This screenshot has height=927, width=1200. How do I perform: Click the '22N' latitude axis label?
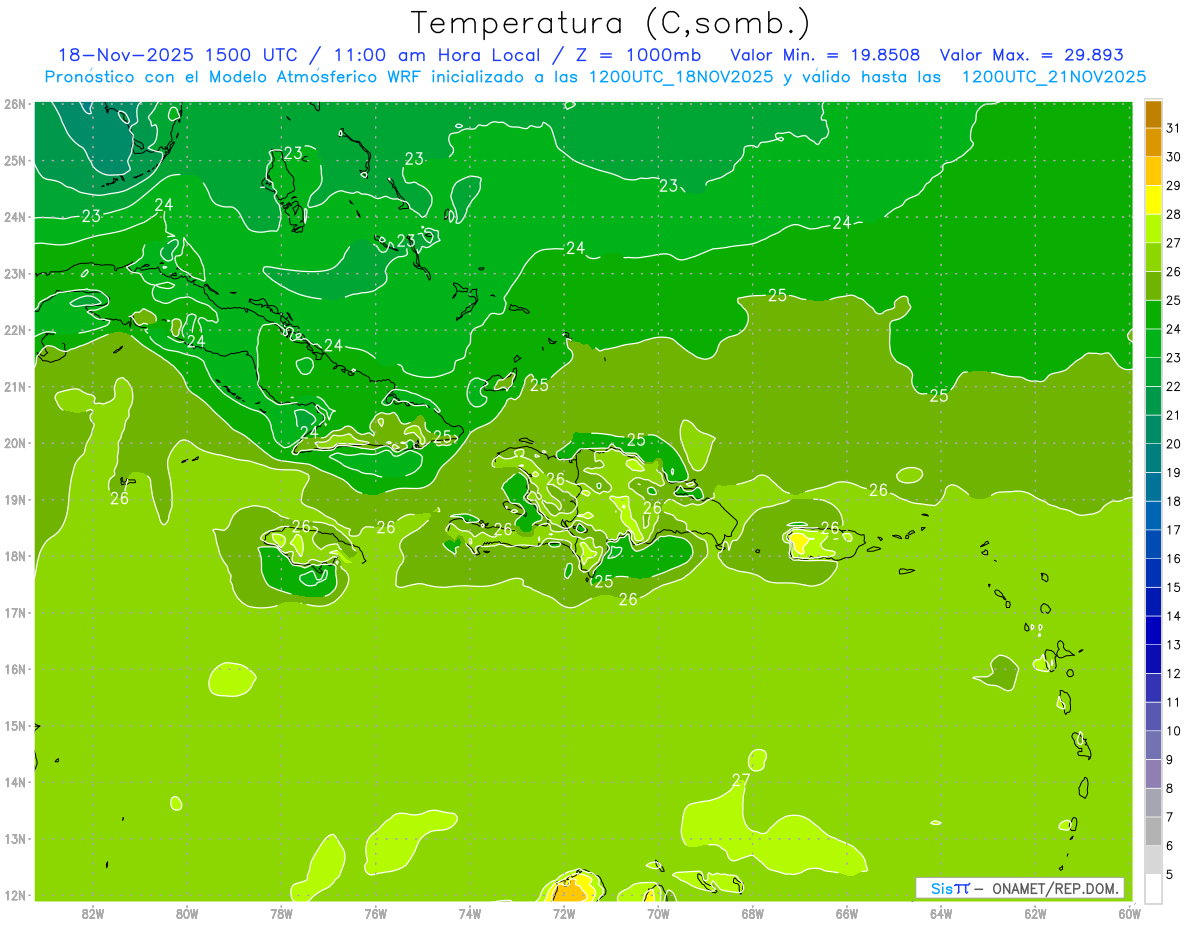pyautogui.click(x=14, y=330)
